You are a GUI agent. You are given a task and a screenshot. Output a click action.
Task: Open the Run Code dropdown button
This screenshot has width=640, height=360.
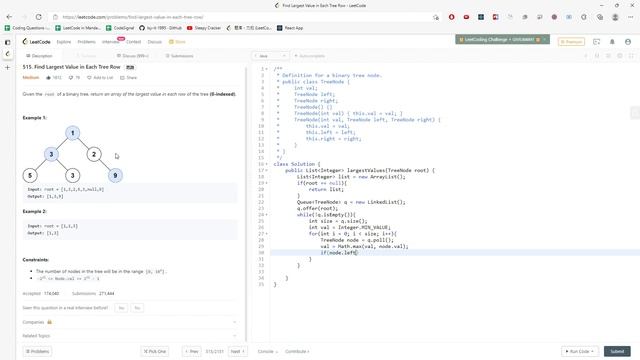pos(579,351)
